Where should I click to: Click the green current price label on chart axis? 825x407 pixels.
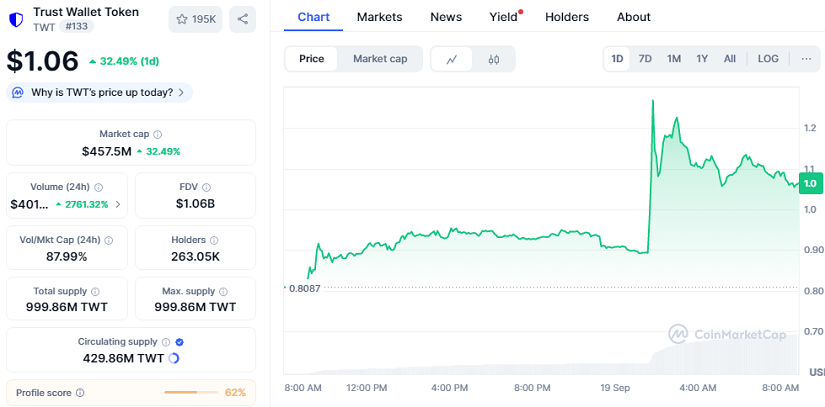(x=811, y=184)
